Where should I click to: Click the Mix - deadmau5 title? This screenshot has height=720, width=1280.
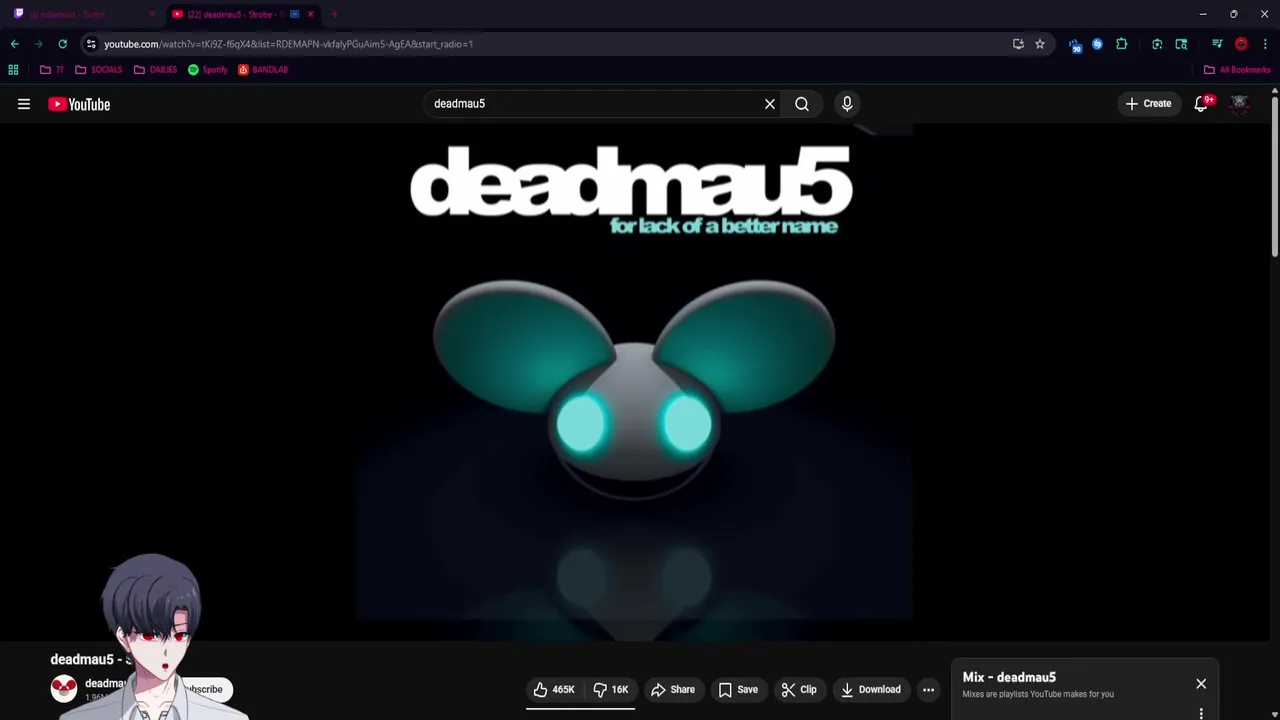(1009, 677)
